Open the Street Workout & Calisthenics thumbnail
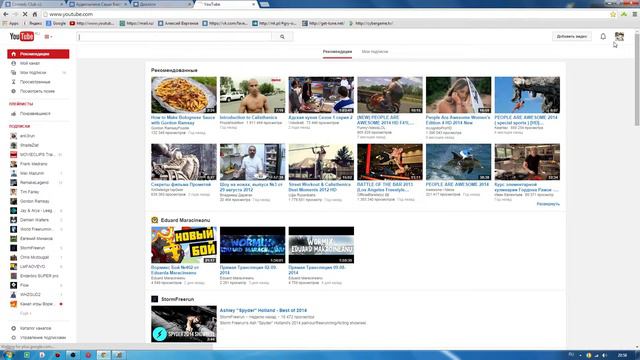The height and width of the screenshot is (360, 640). pos(321,162)
